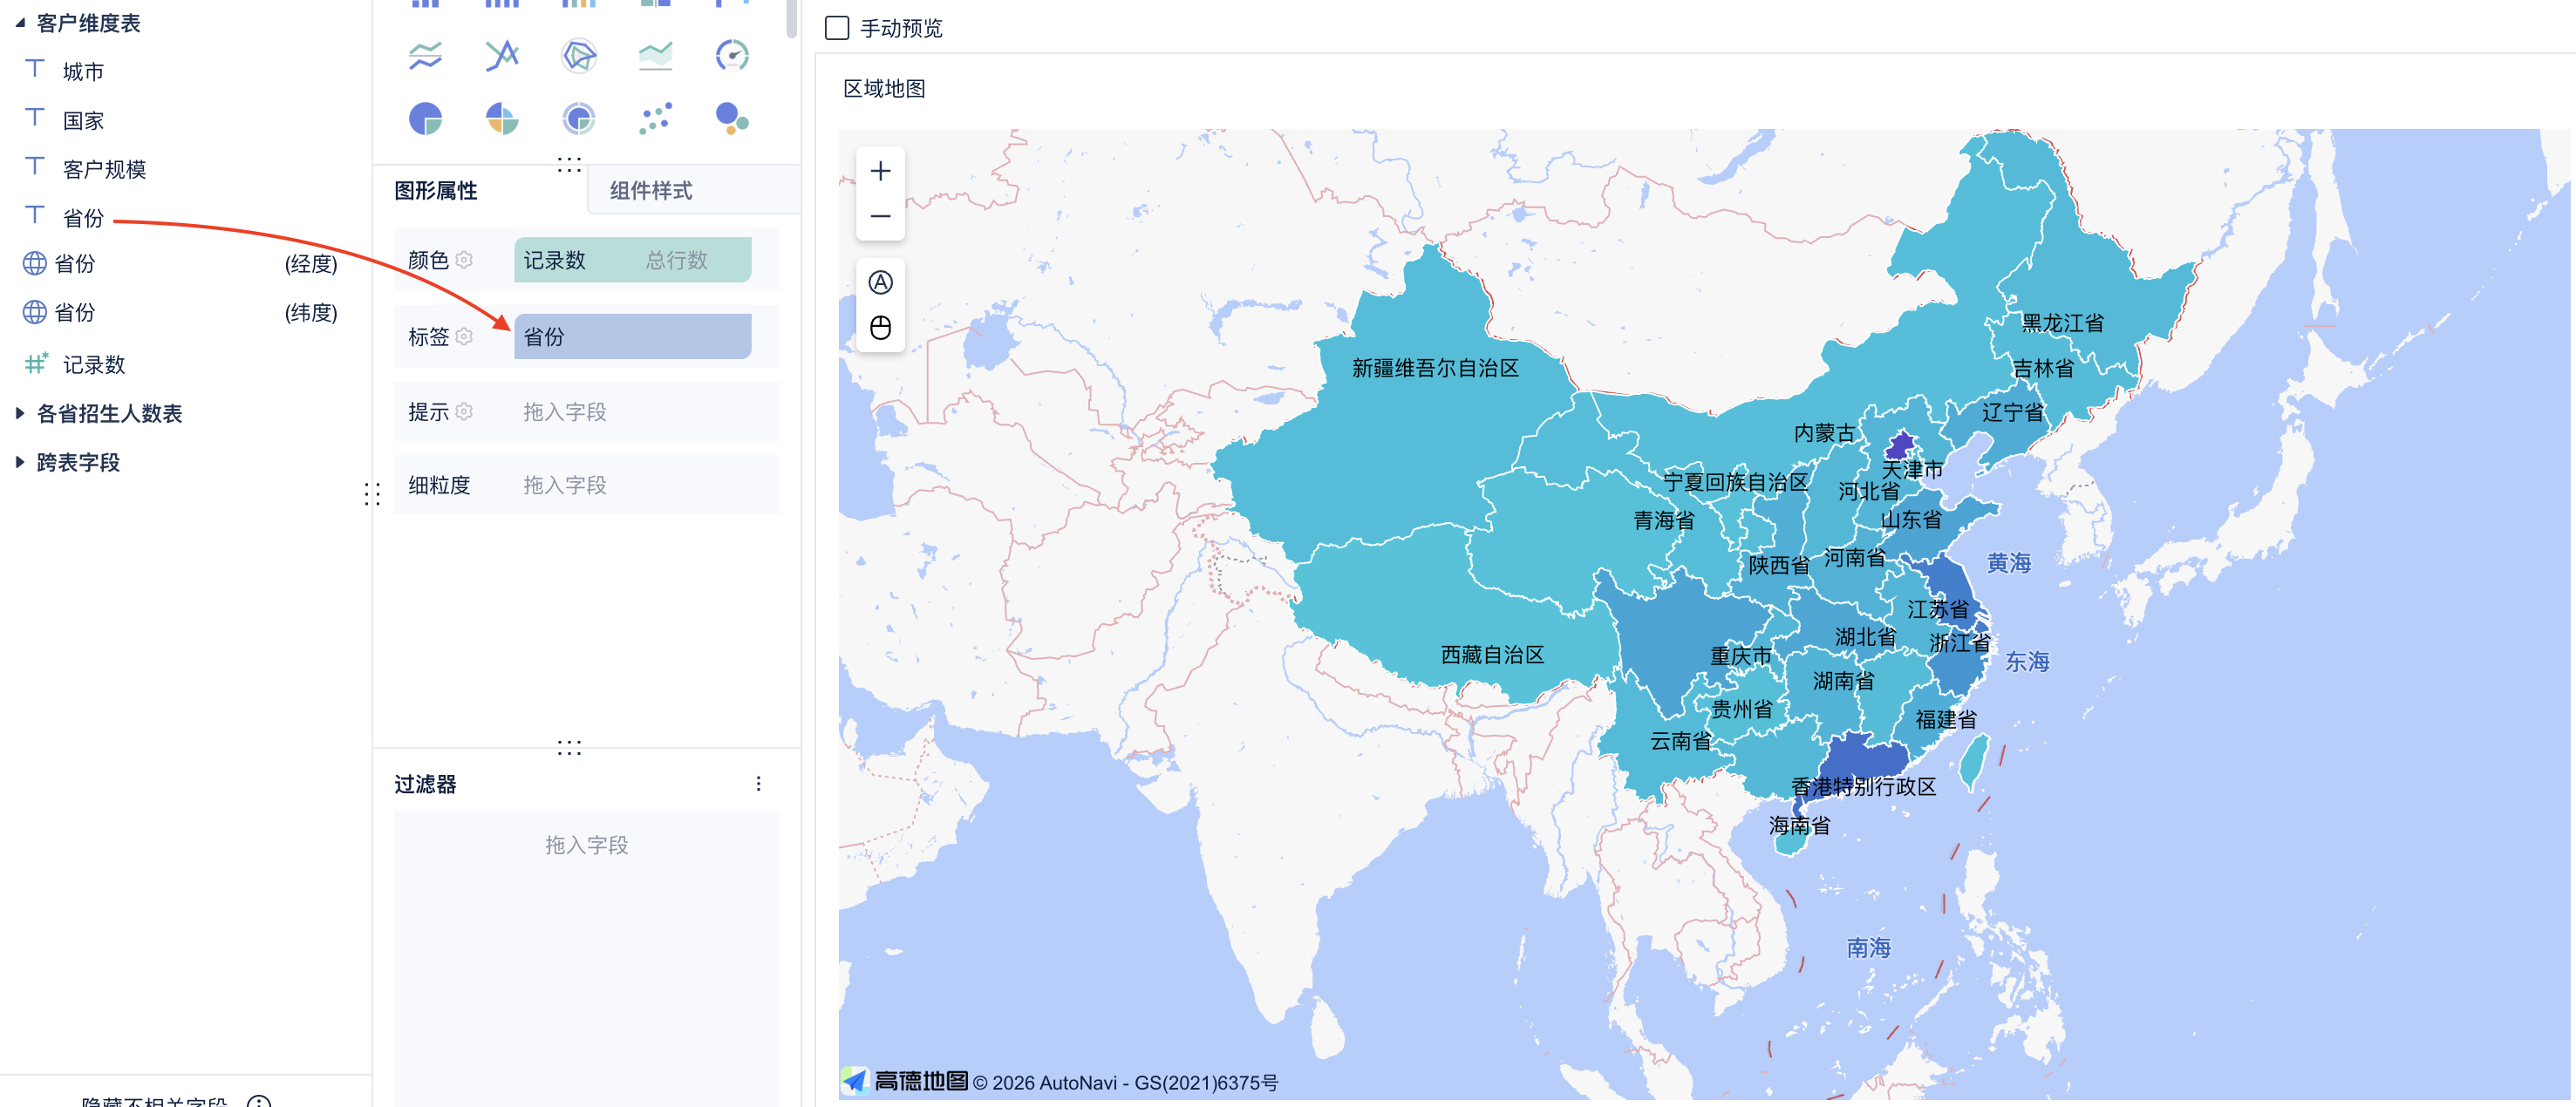Open the 图形属性 tab
Image resolution: width=2576 pixels, height=1107 pixels.
436,190
